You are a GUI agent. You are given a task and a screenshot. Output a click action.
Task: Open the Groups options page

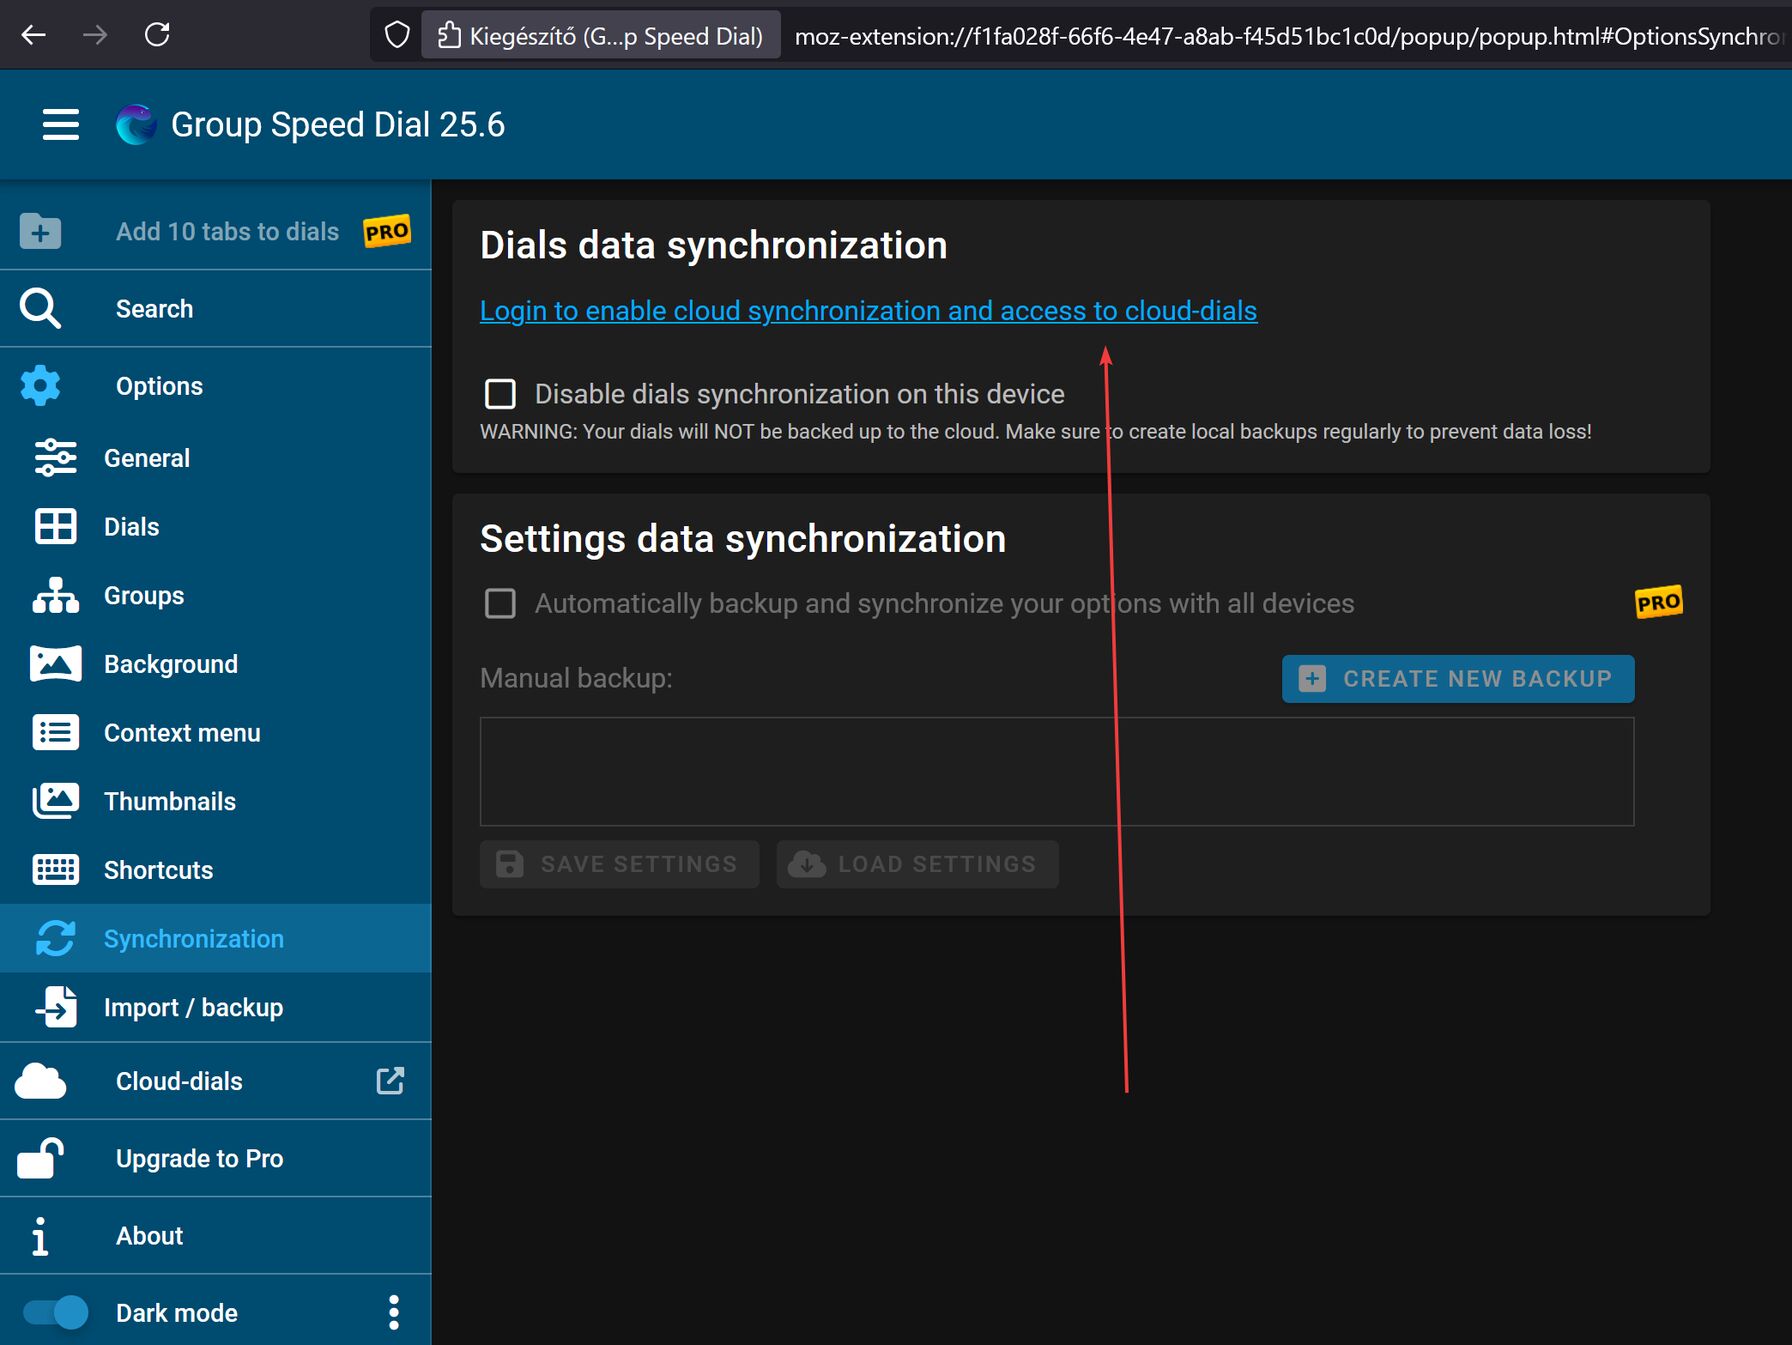(215, 595)
